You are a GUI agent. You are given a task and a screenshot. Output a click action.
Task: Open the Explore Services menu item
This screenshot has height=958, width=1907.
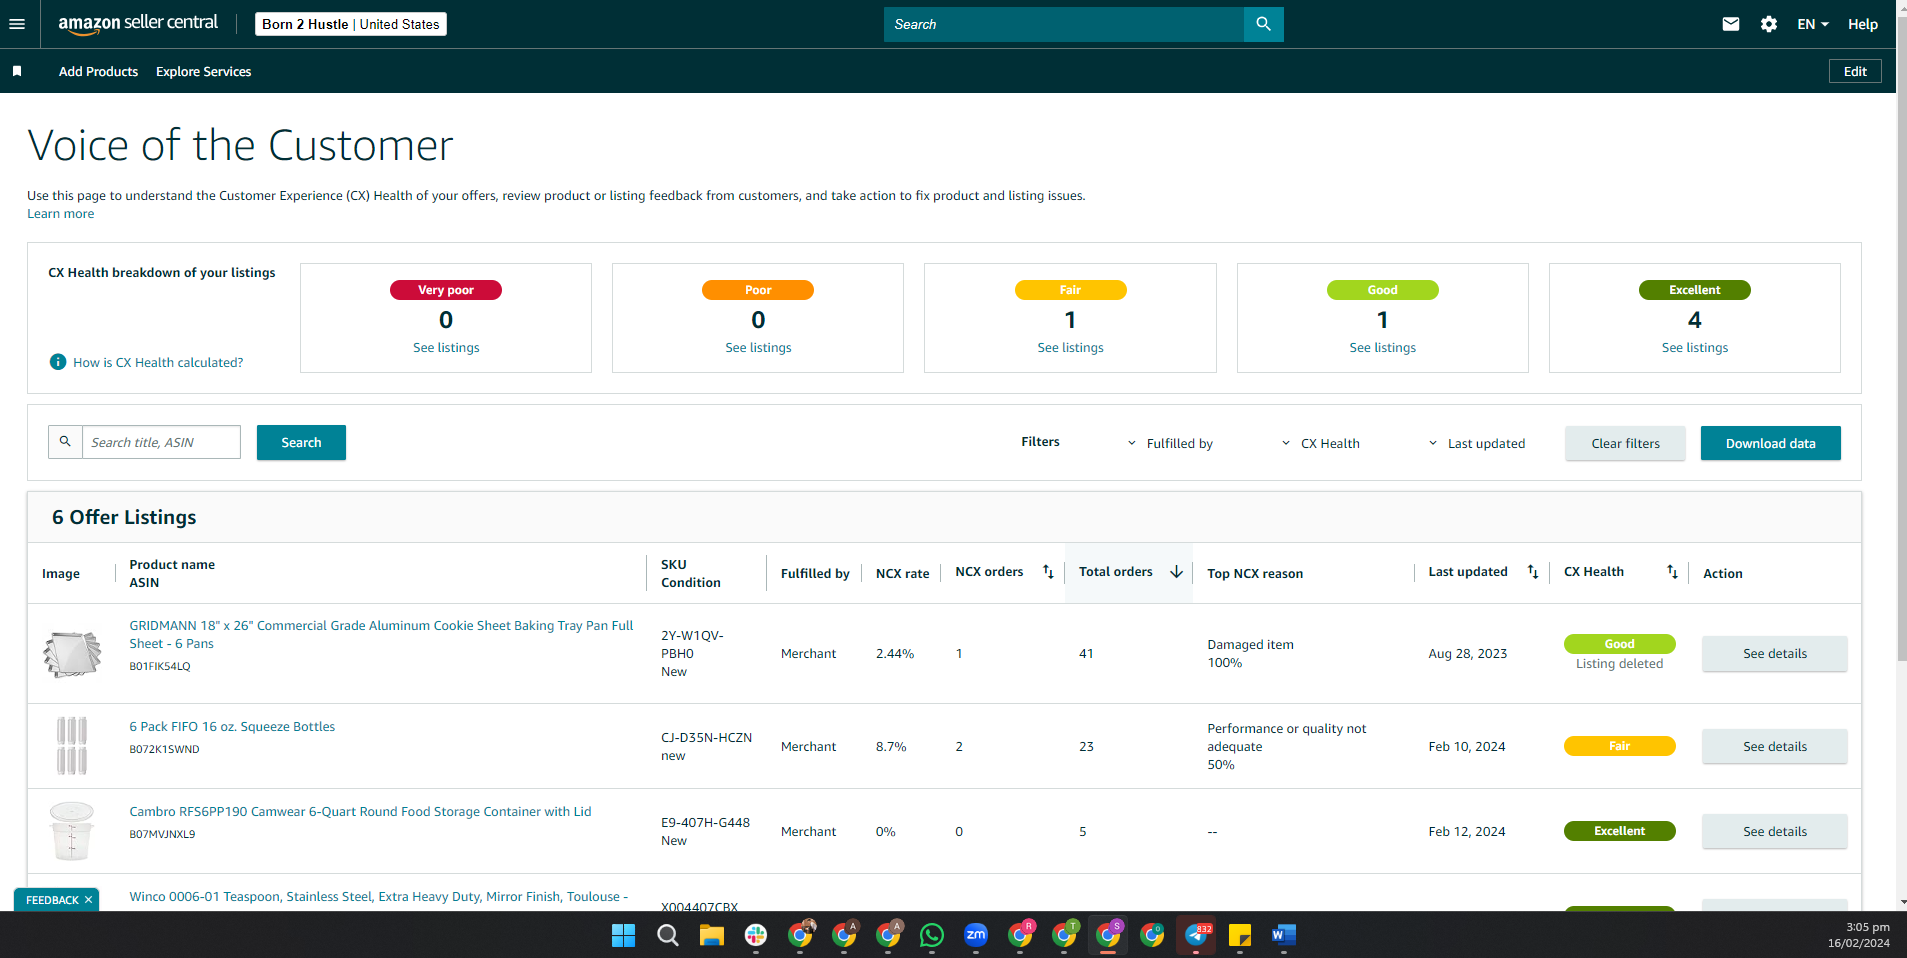(203, 71)
